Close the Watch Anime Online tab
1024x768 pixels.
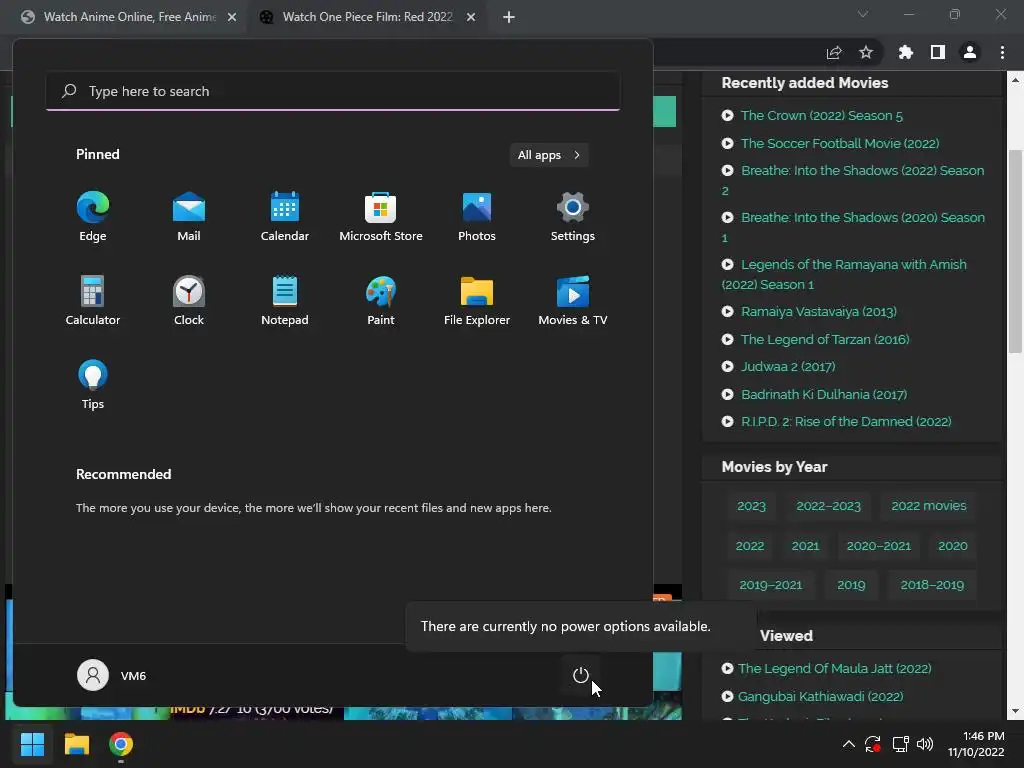click(232, 18)
